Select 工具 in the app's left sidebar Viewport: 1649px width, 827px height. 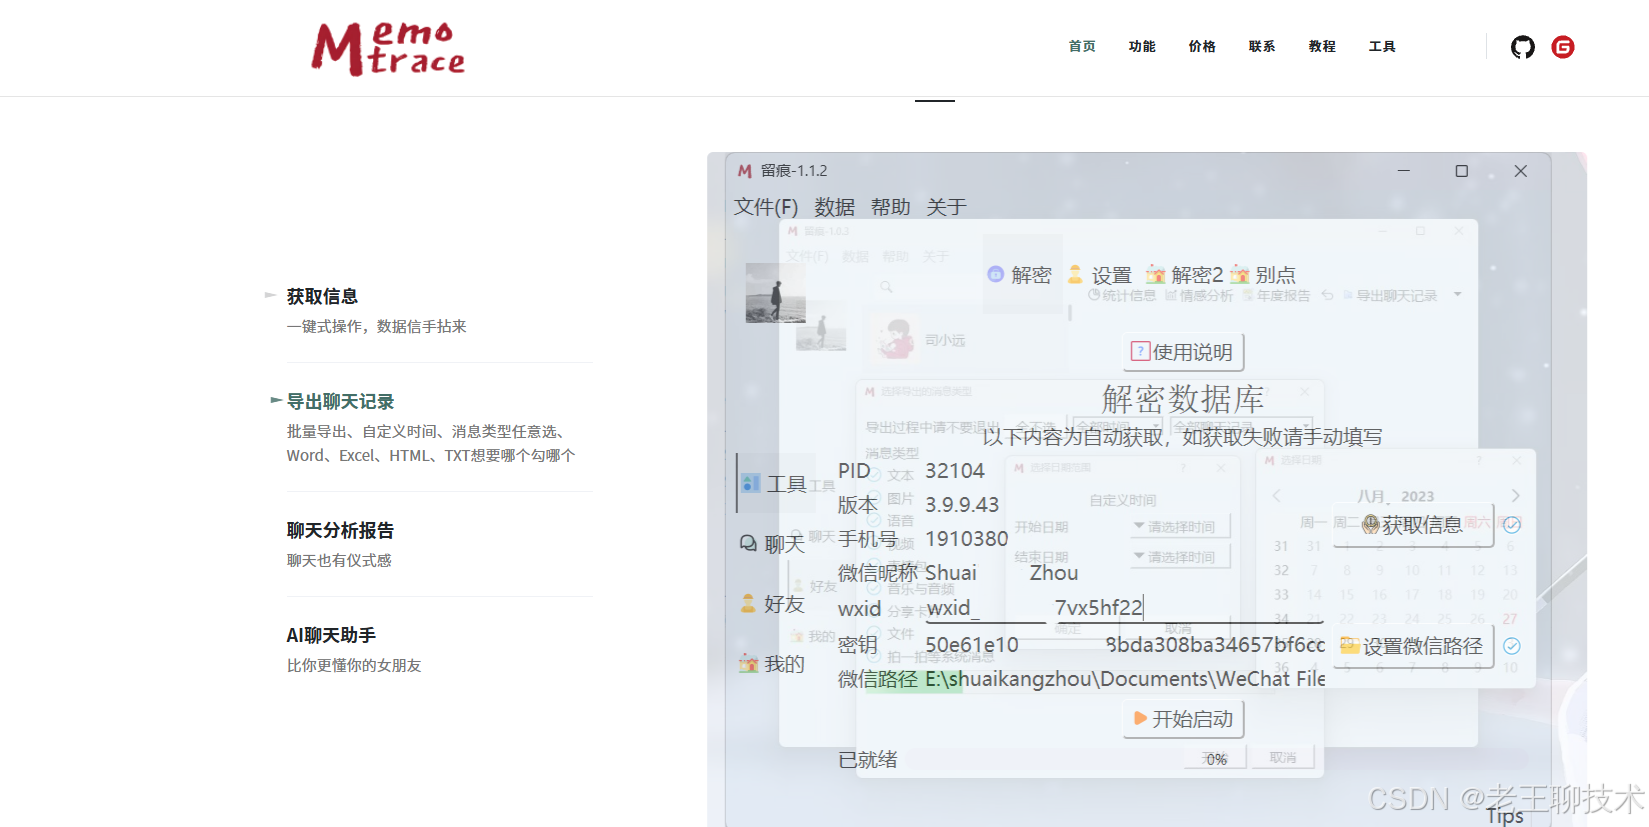click(774, 484)
